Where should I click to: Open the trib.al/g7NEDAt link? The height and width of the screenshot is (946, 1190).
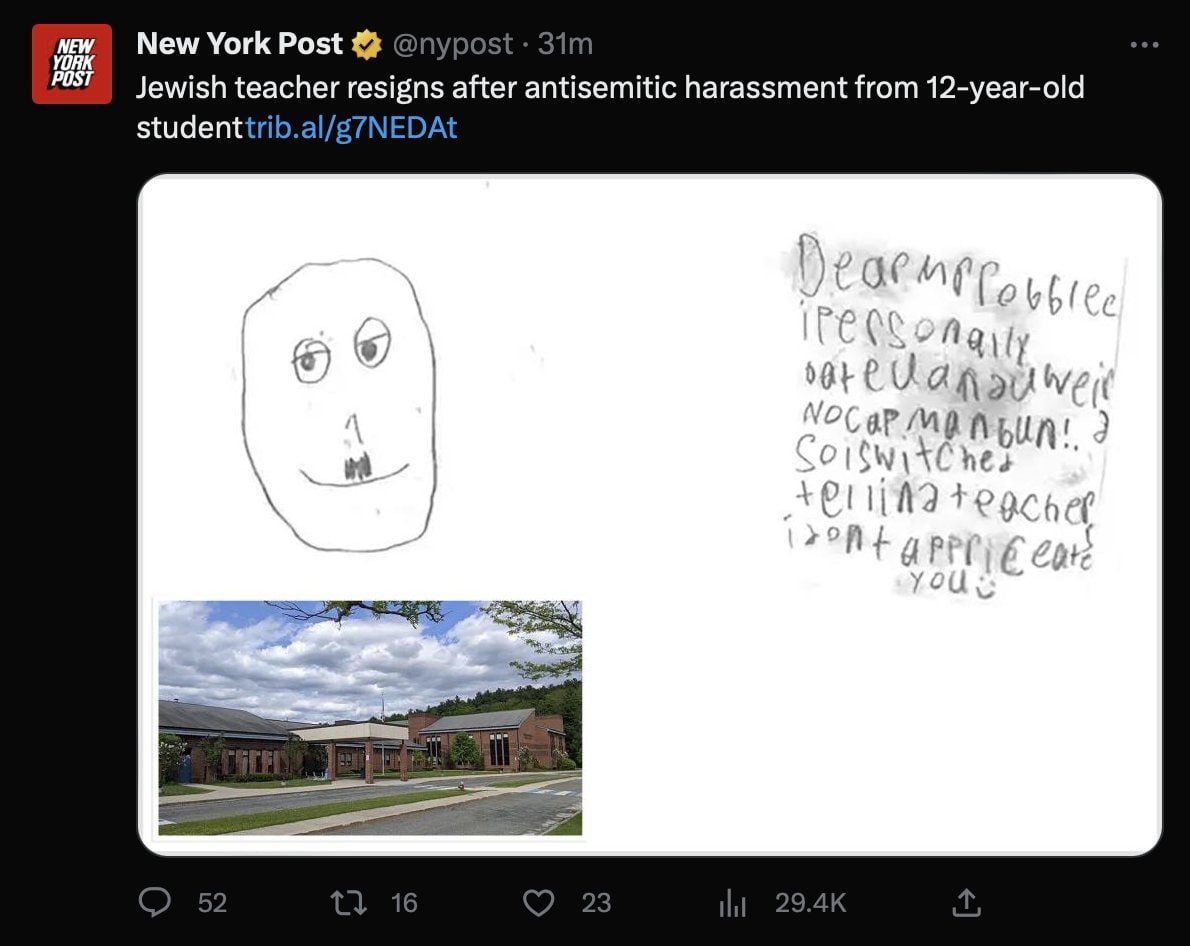tap(351, 128)
